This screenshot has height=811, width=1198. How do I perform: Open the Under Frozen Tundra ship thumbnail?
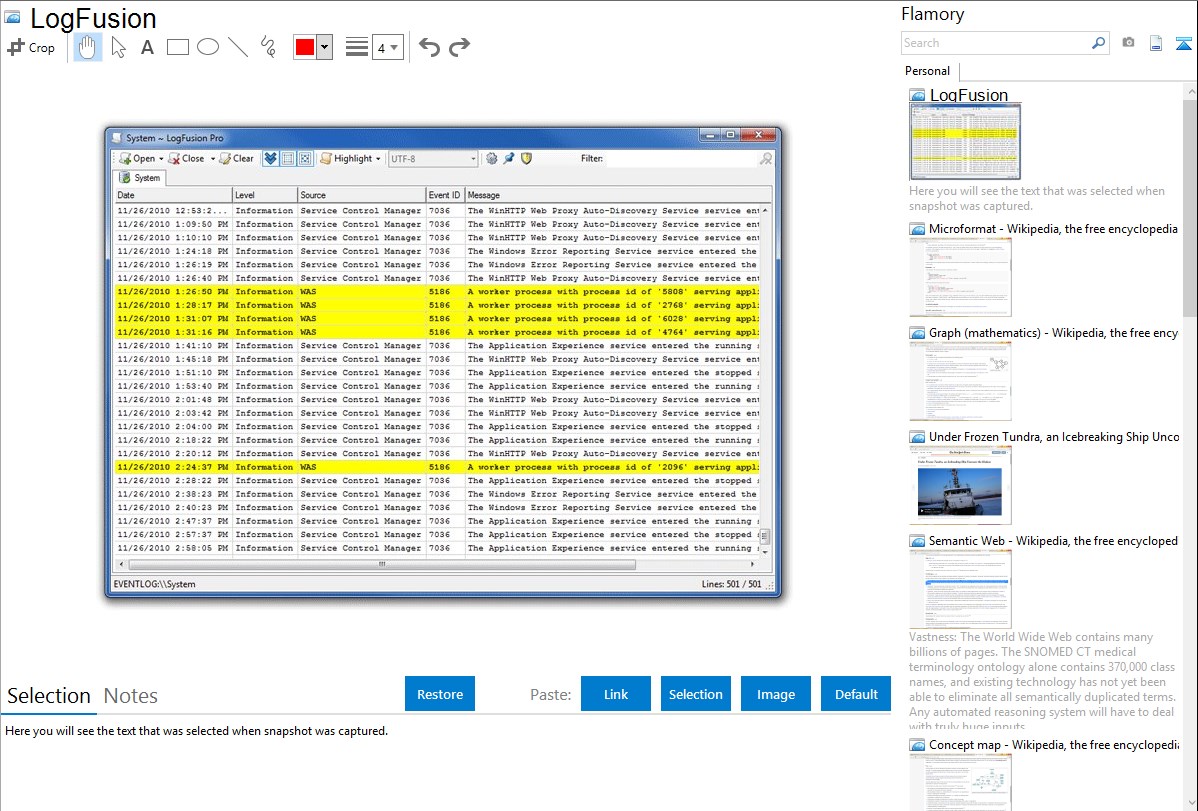coord(960,485)
